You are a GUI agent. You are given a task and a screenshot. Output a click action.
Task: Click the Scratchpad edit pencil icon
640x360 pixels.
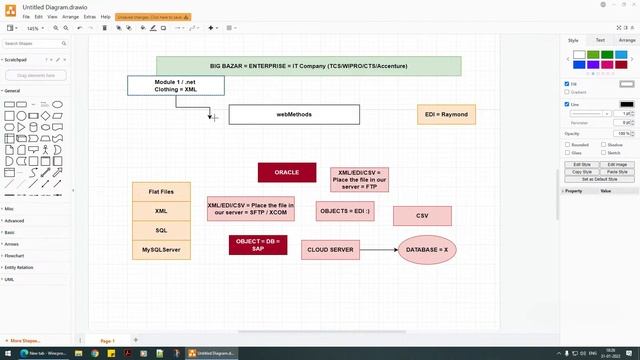tap(58, 60)
